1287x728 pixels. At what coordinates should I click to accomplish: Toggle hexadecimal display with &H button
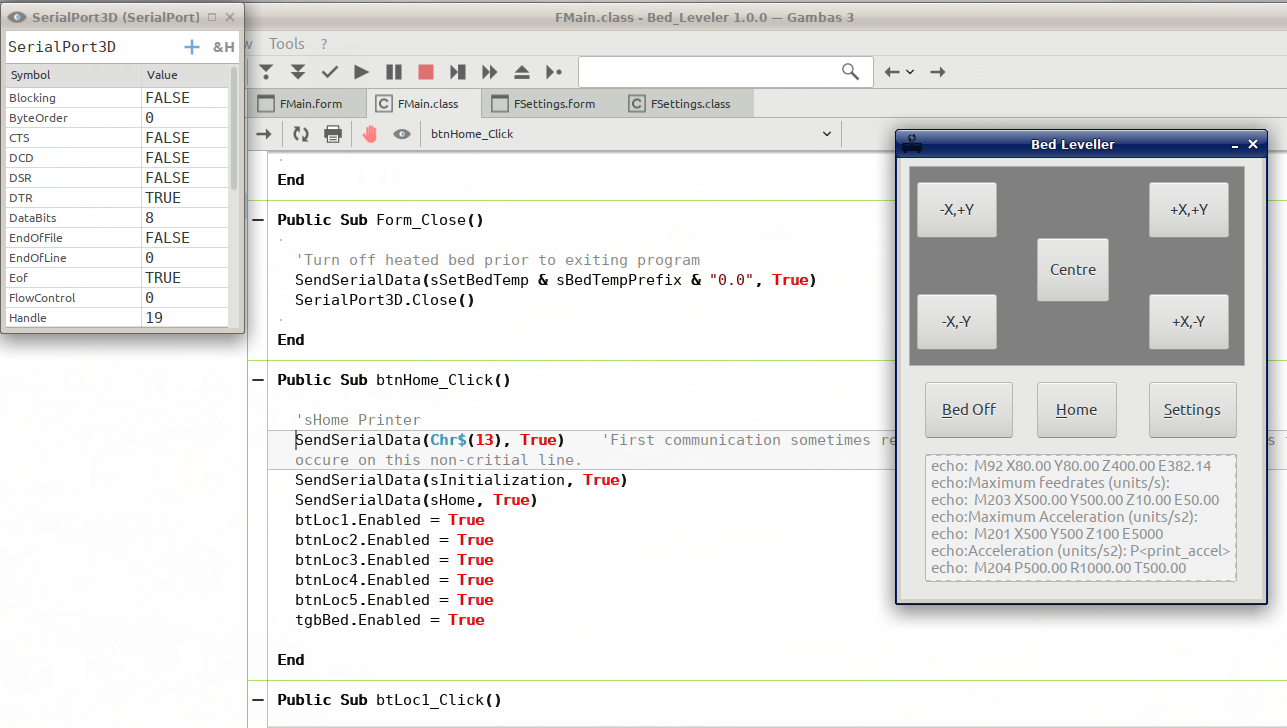click(224, 47)
